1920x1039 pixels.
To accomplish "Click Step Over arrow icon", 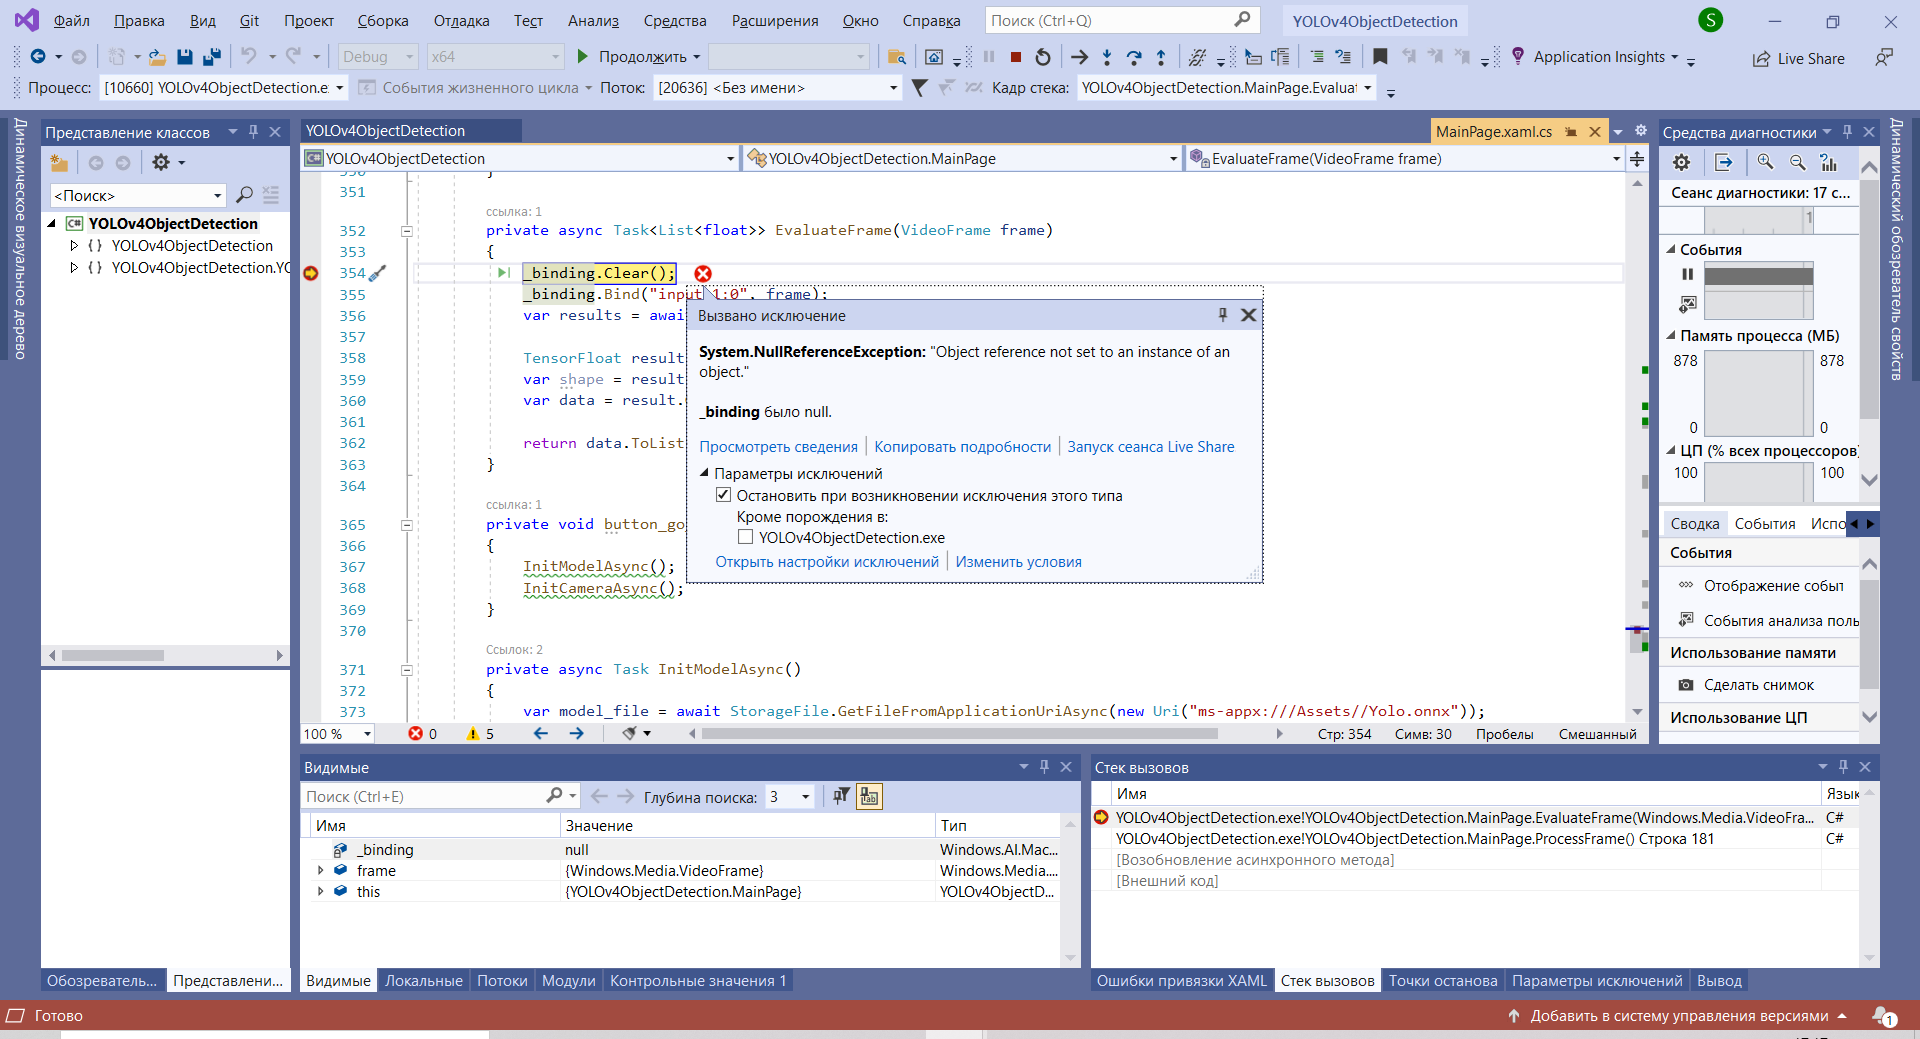I will point(1134,57).
